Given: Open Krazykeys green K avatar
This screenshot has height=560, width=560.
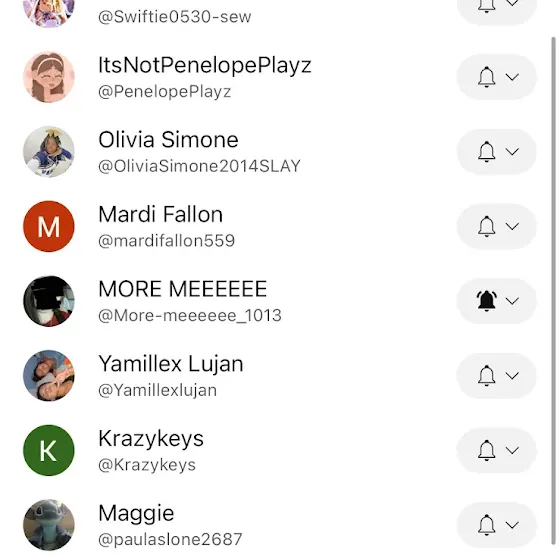Looking at the screenshot, I should (x=49, y=450).
